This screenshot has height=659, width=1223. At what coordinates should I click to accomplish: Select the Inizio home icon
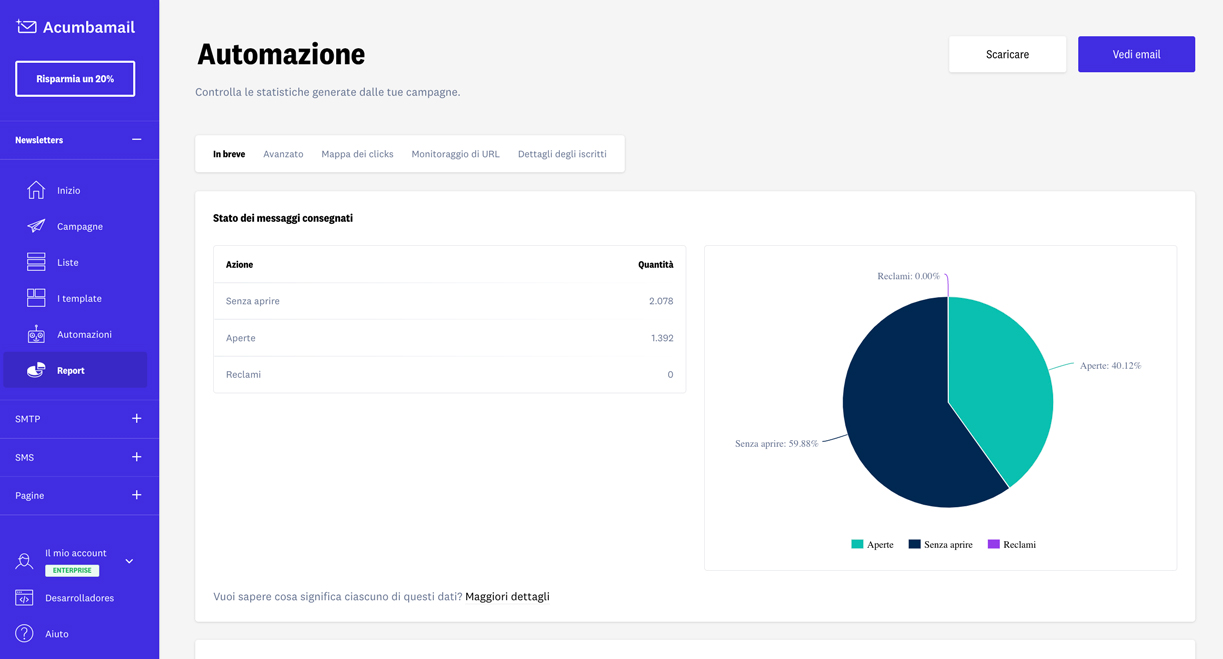pos(33,190)
